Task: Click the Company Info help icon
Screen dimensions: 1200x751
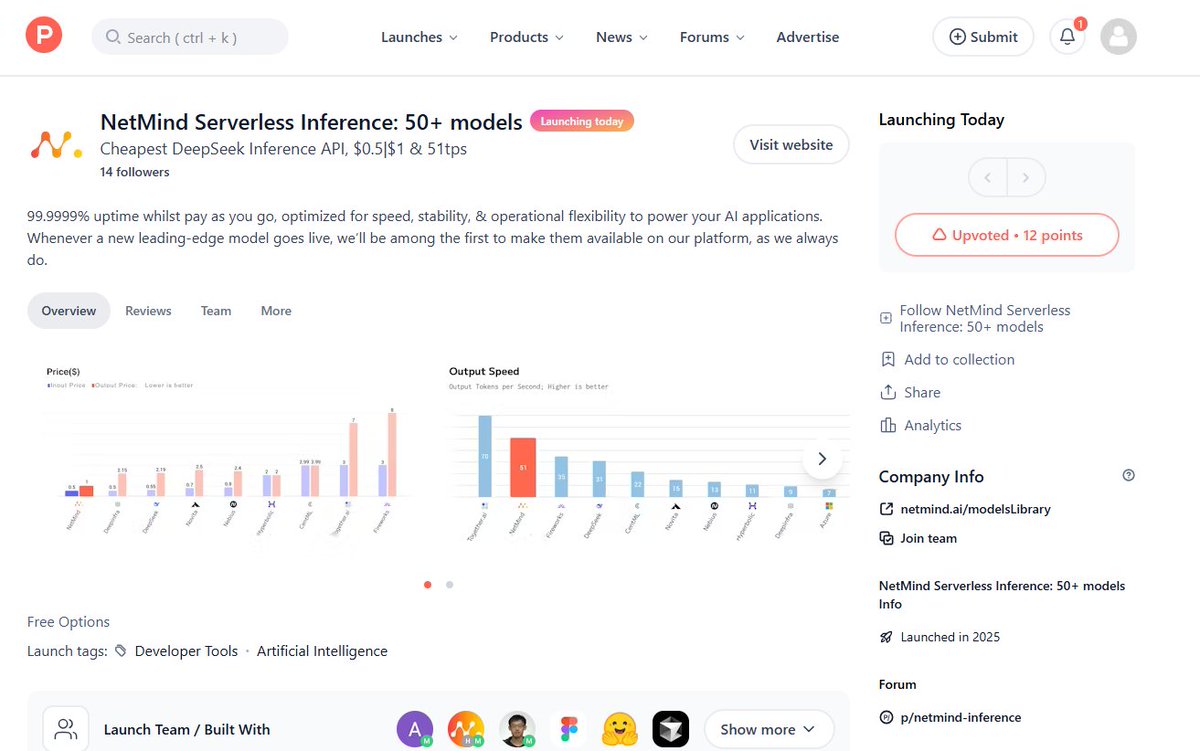Action: click(x=1129, y=476)
